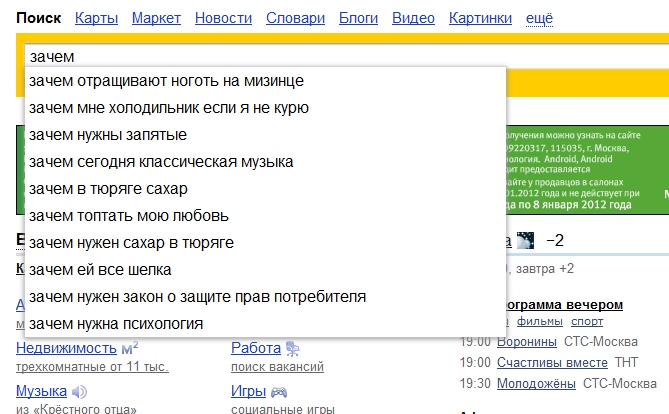Select suggestion зачем нужен сахар в тюряге
Viewport: 669px width, 414px height.
tap(265, 243)
